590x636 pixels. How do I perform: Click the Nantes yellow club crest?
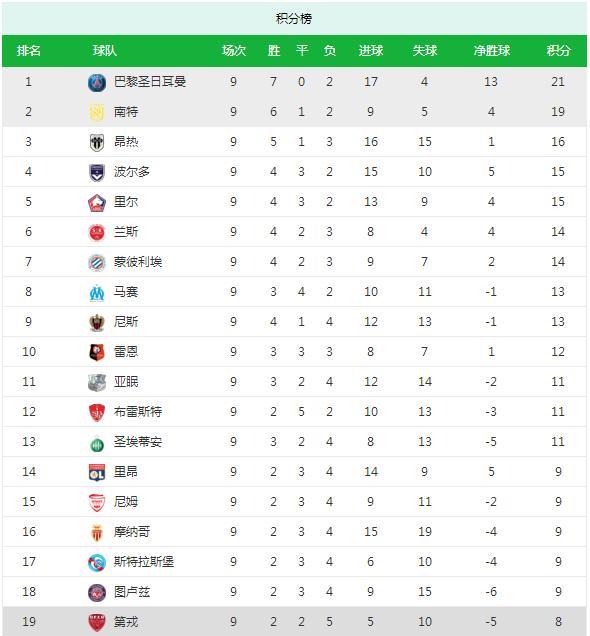97,112
